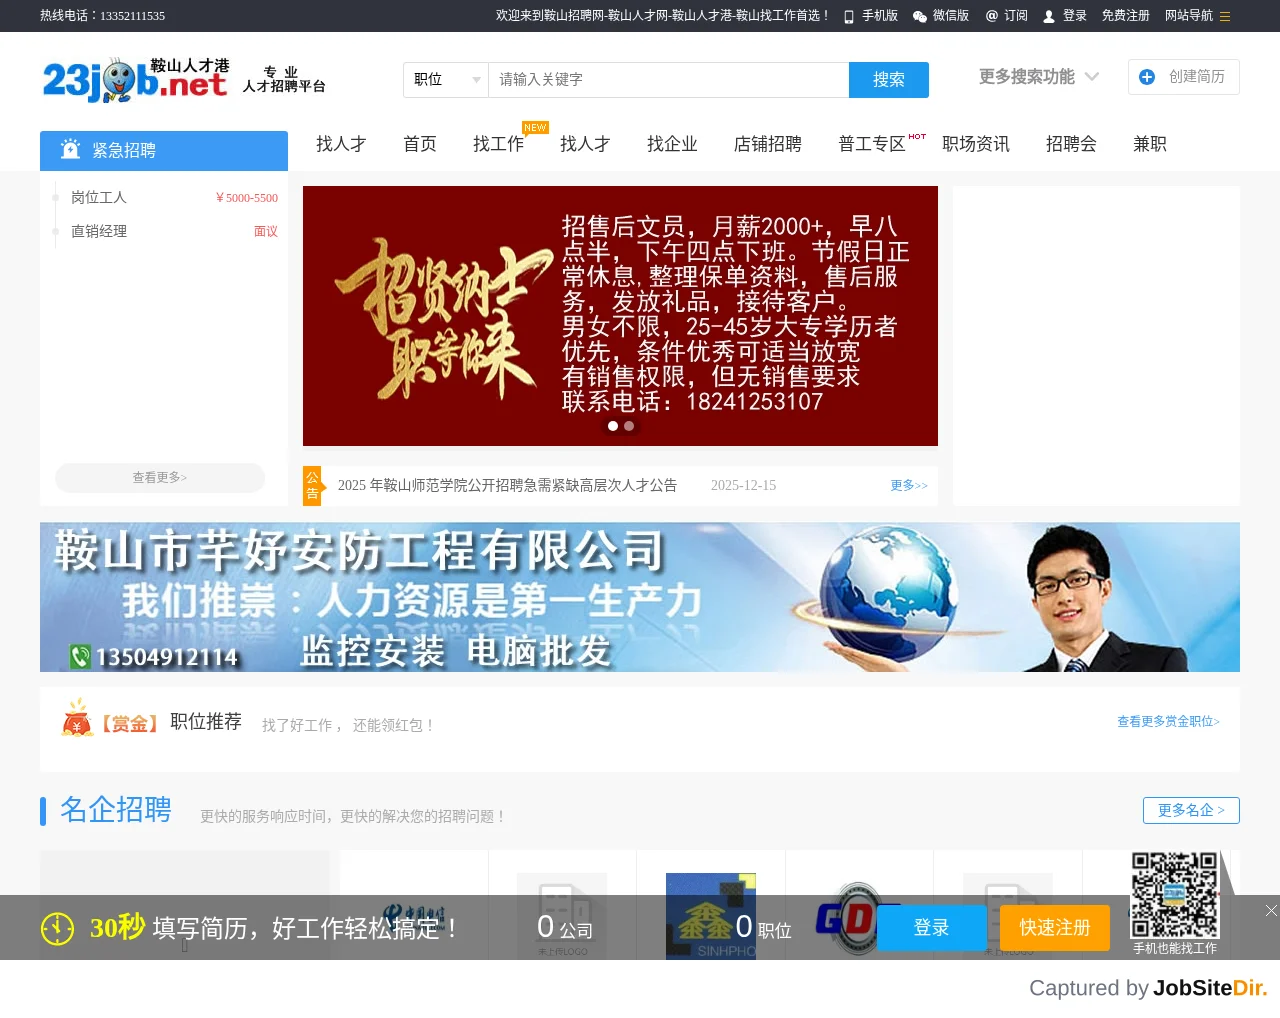Screen dimensions: 1280x1018
Task: Expand 更多搜索功能 options
Action: click(1038, 77)
